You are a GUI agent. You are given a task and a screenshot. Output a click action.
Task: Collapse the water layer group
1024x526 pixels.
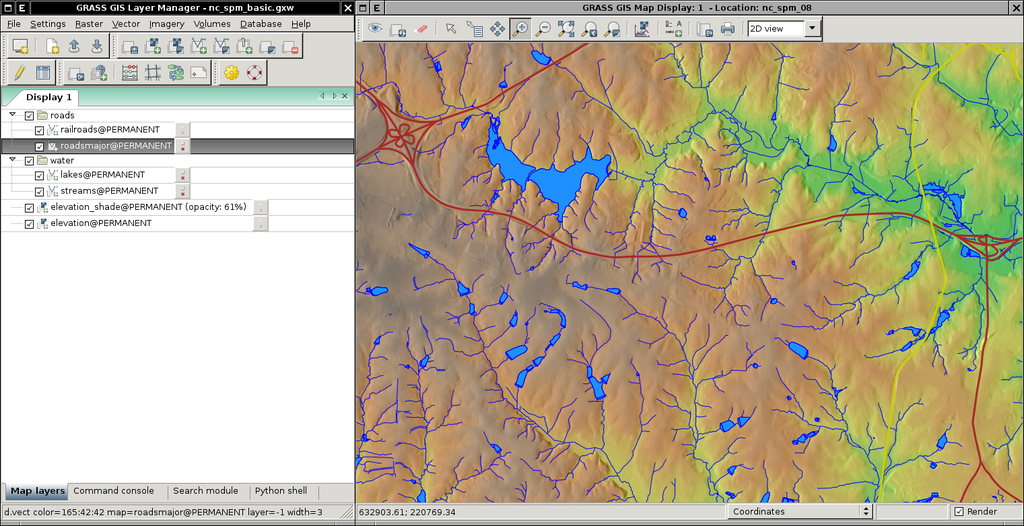pyautogui.click(x=13, y=160)
